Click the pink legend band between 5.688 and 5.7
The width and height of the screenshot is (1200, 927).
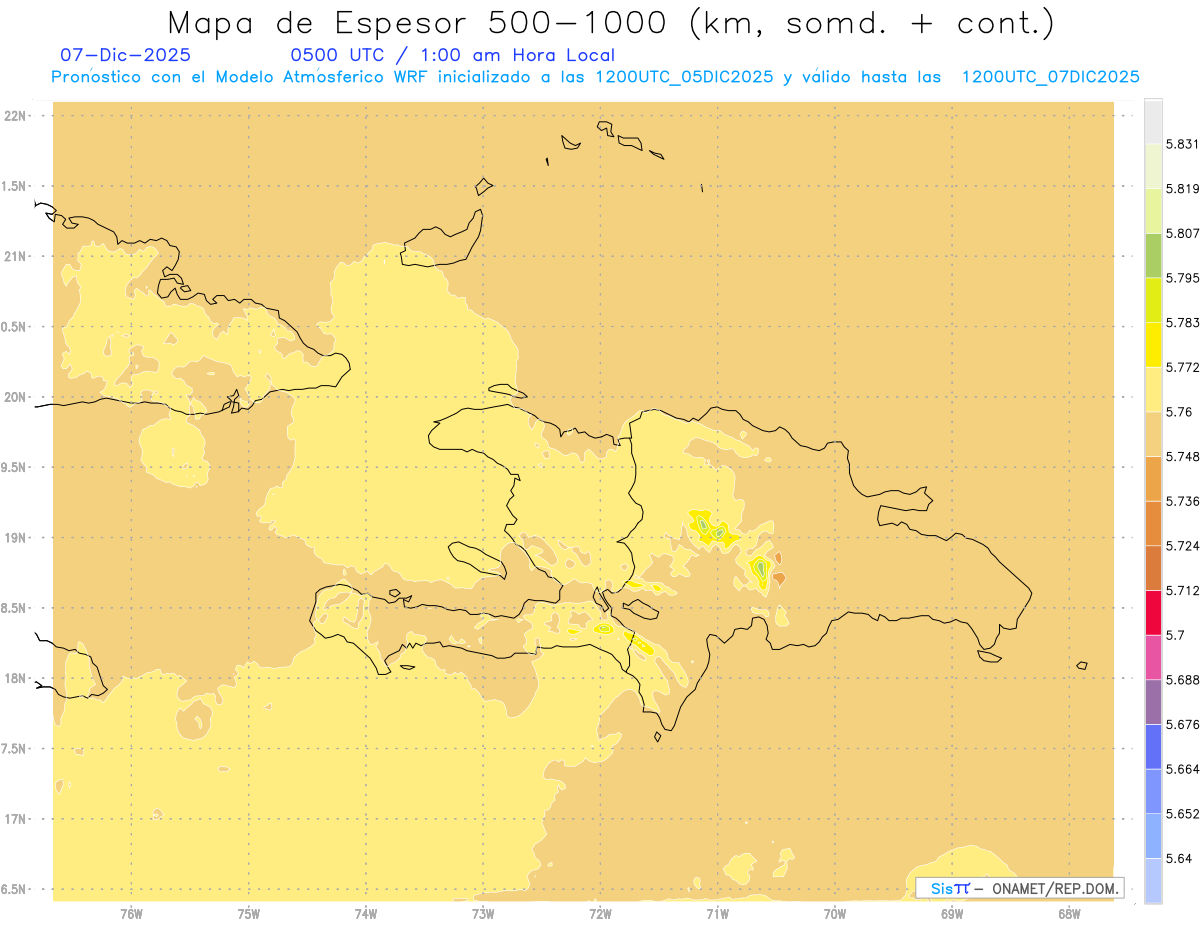1153,656
